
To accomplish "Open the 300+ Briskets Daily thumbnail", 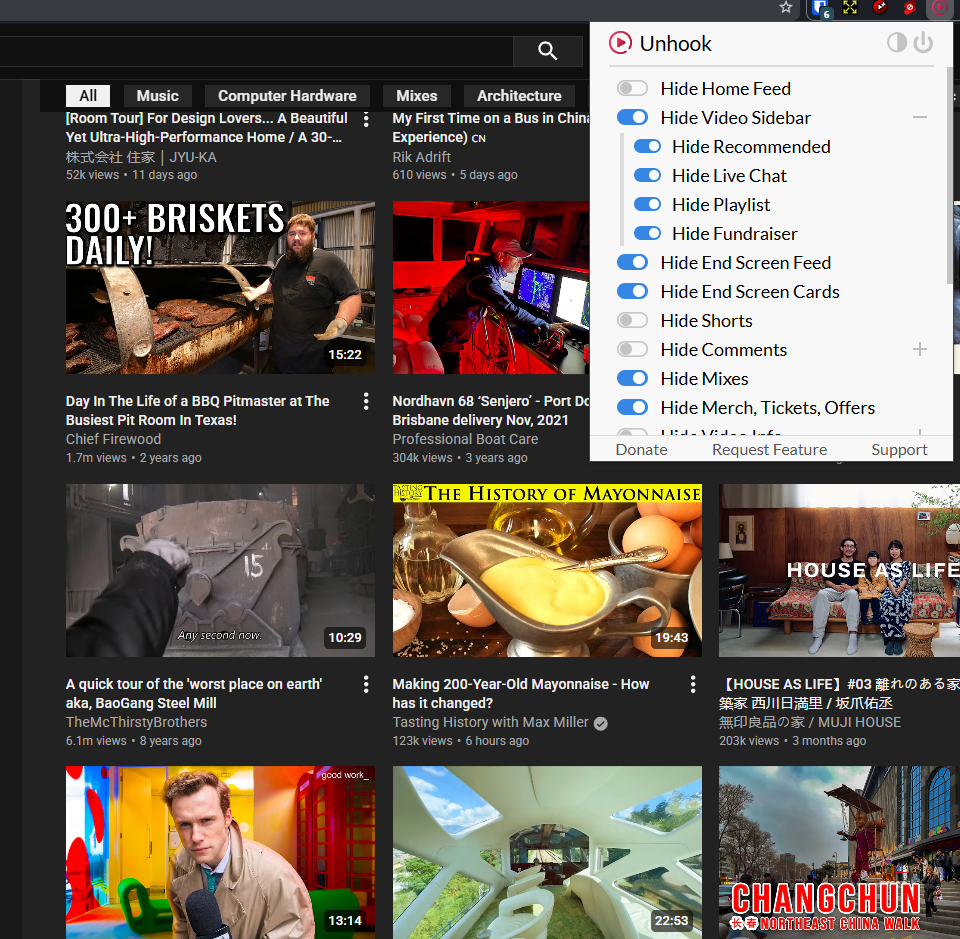I will click(220, 287).
